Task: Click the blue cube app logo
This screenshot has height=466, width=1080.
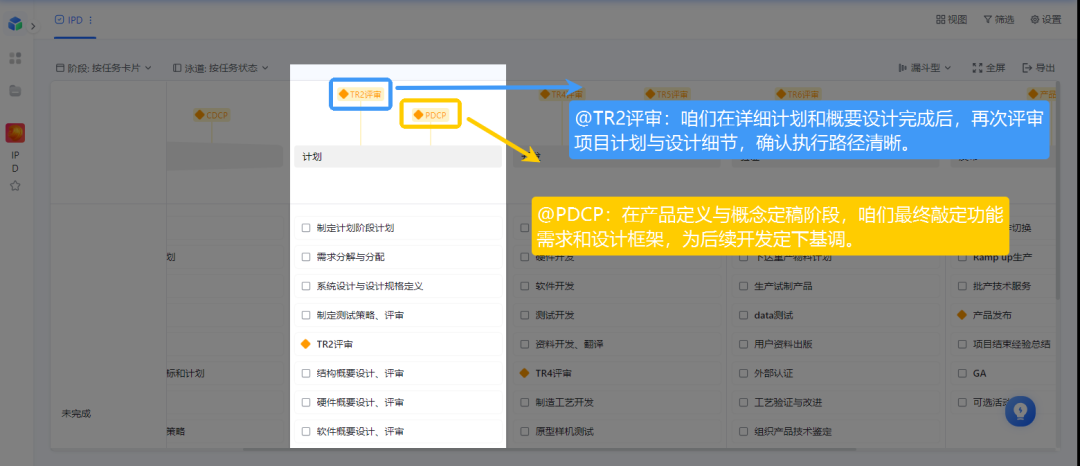Action: pyautogui.click(x=15, y=23)
